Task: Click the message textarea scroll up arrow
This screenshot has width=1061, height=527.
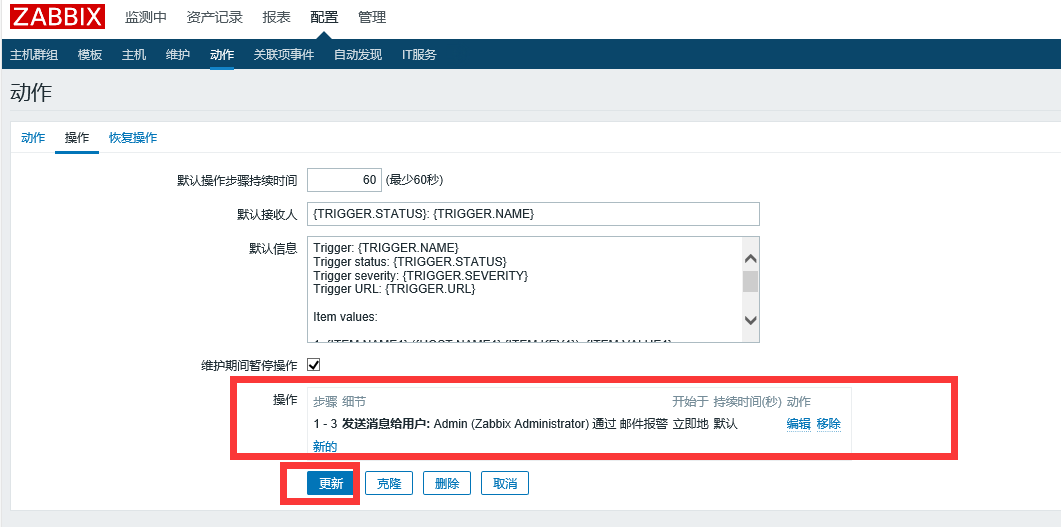Action: [750, 259]
